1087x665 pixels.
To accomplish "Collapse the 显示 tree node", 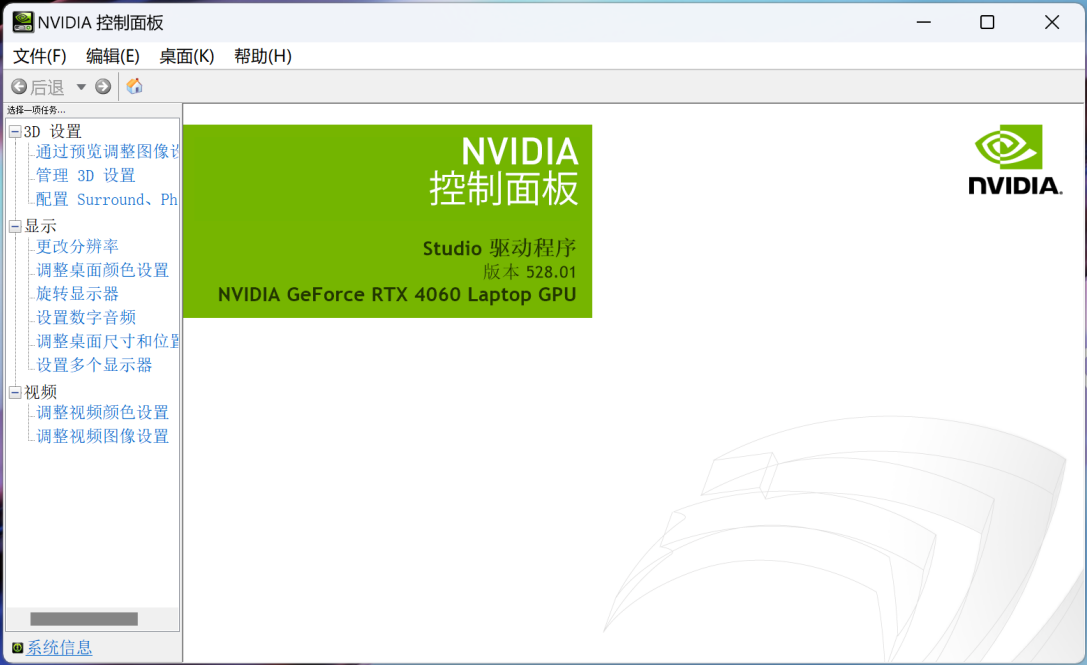I will 15,227.
